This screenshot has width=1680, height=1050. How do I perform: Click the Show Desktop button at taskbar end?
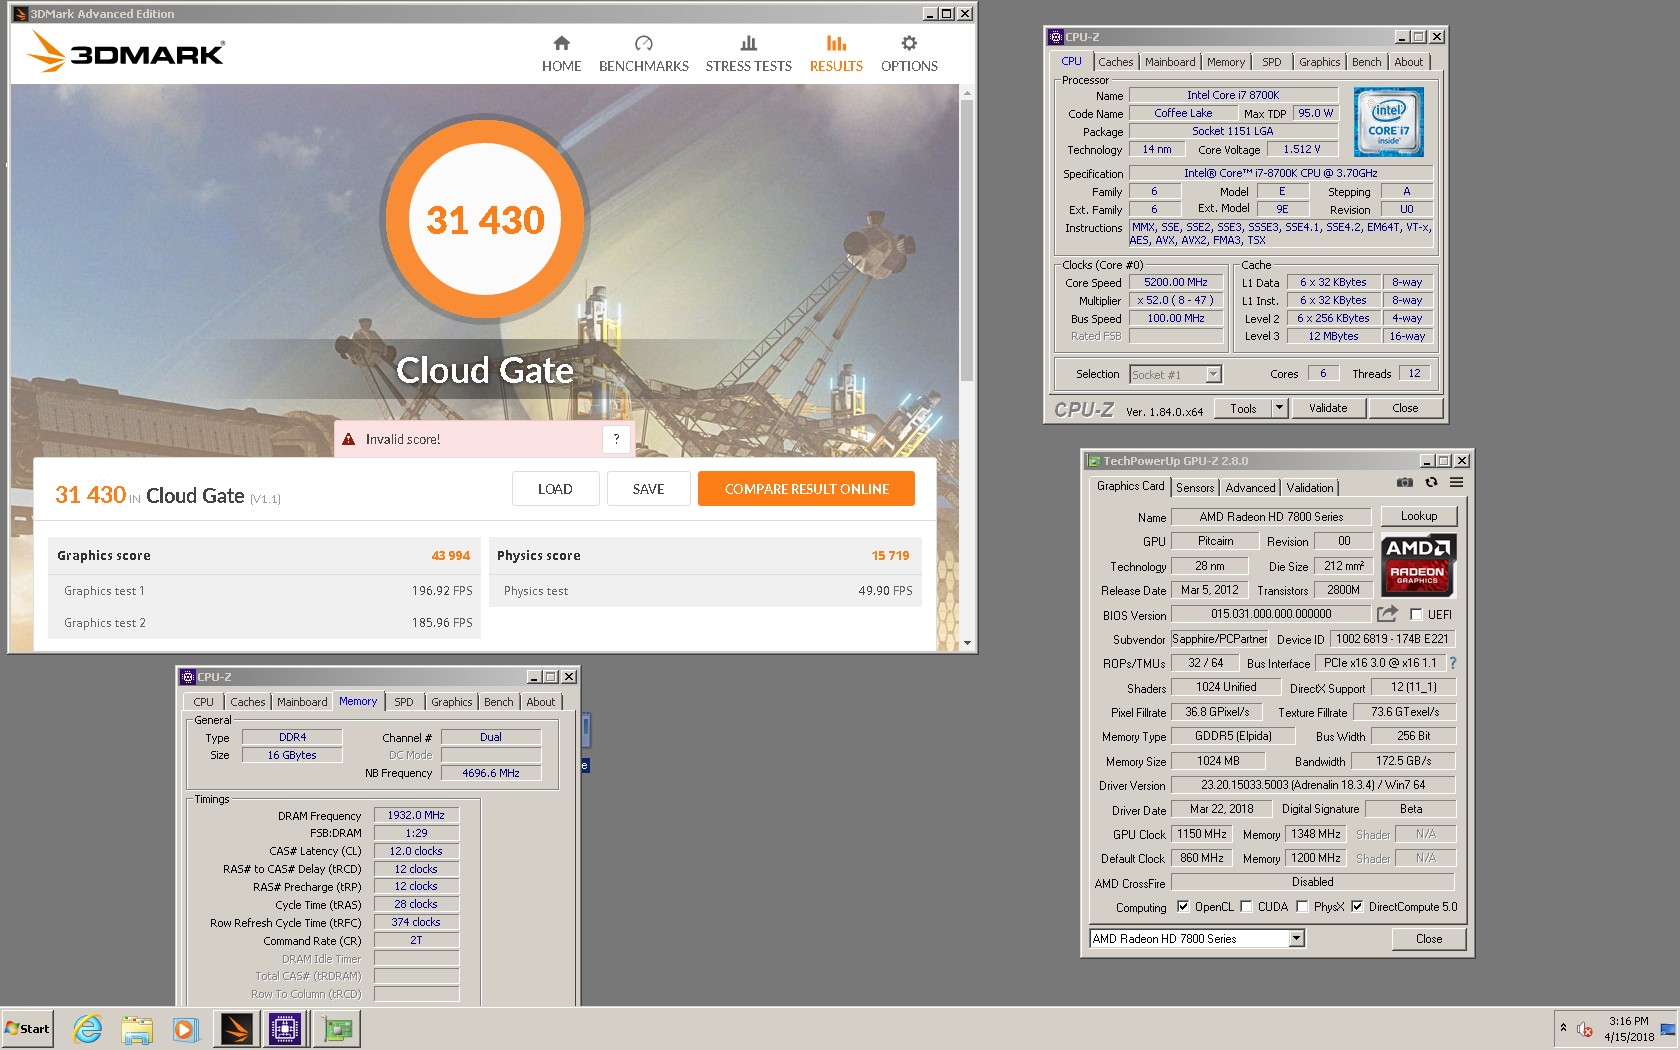(x=1668, y=1029)
